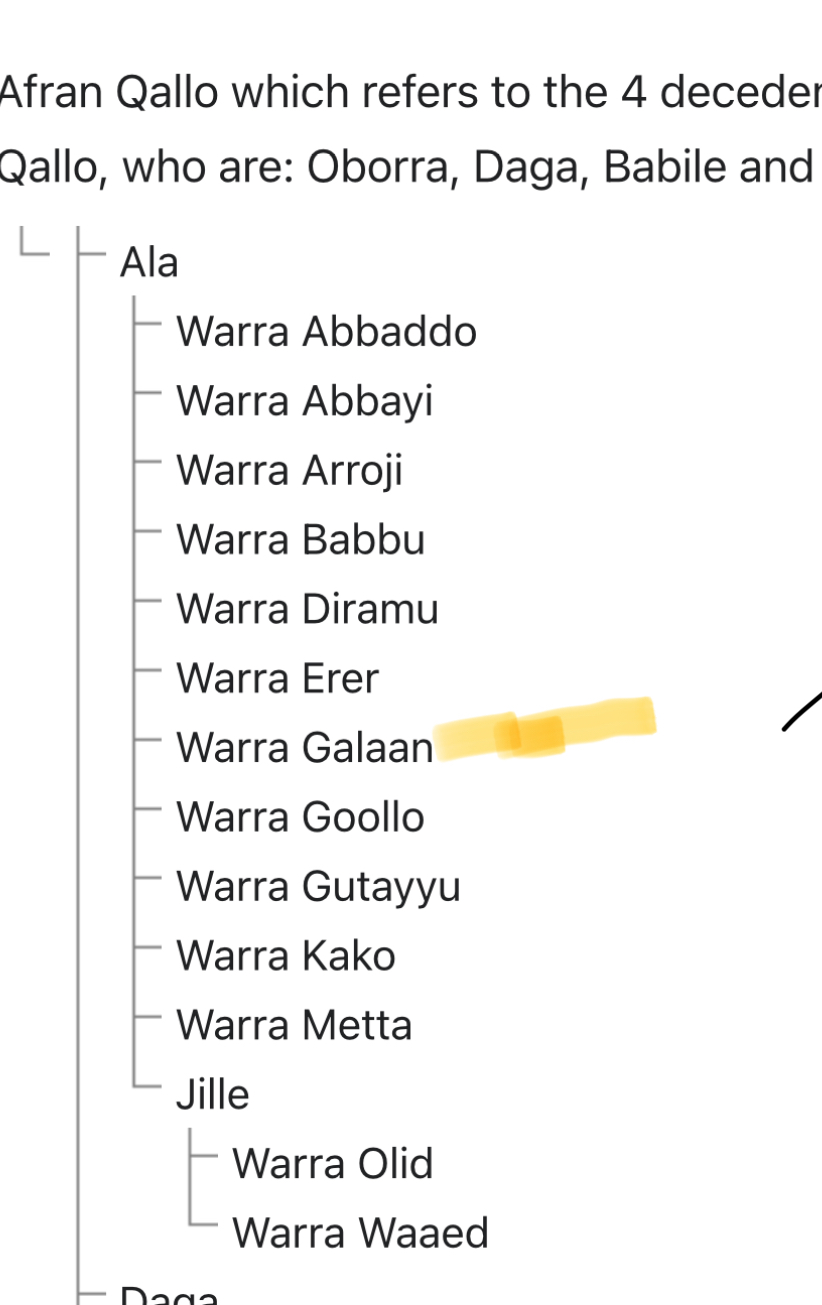Click on Warra Babbu
The height and width of the screenshot is (1305, 822).
[x=300, y=540]
